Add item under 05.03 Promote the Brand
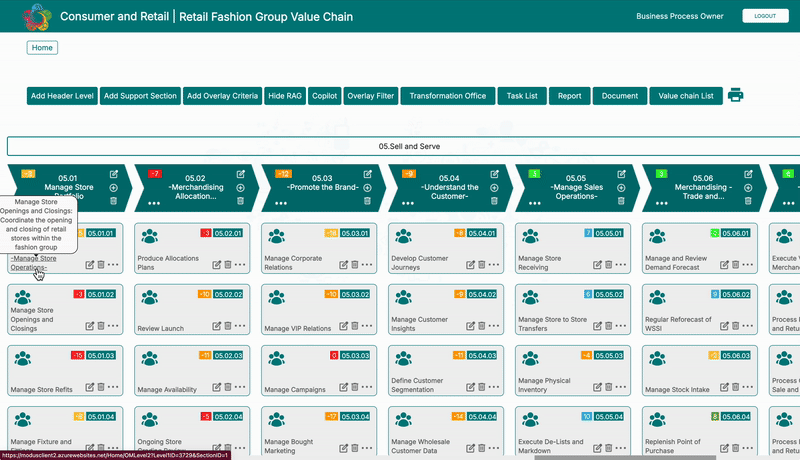The width and height of the screenshot is (800, 460). click(x=367, y=188)
